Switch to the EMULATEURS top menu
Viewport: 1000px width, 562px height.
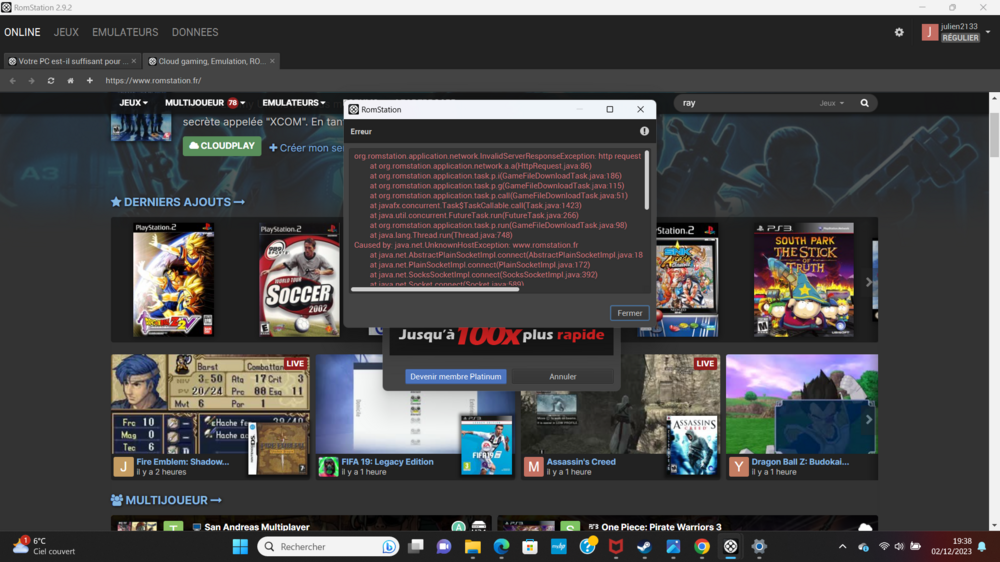tap(125, 32)
